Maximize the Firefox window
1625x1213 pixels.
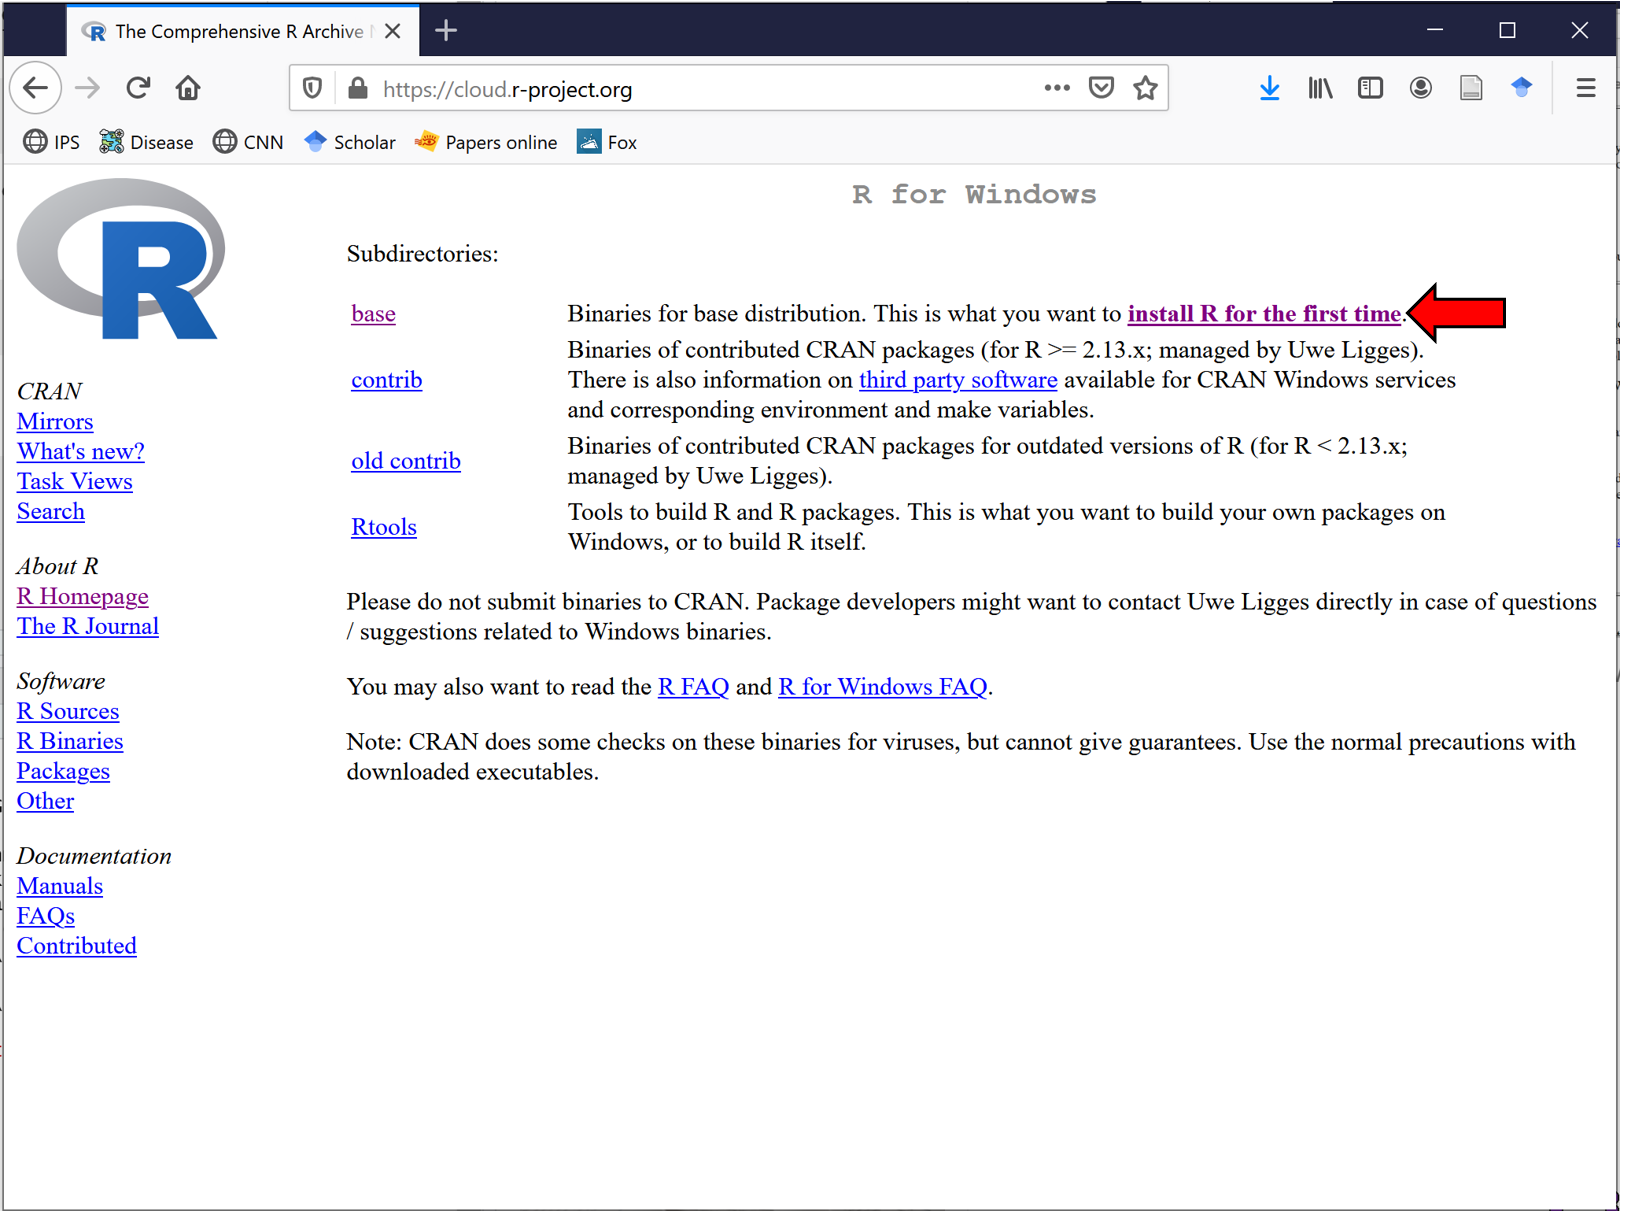click(x=1507, y=31)
